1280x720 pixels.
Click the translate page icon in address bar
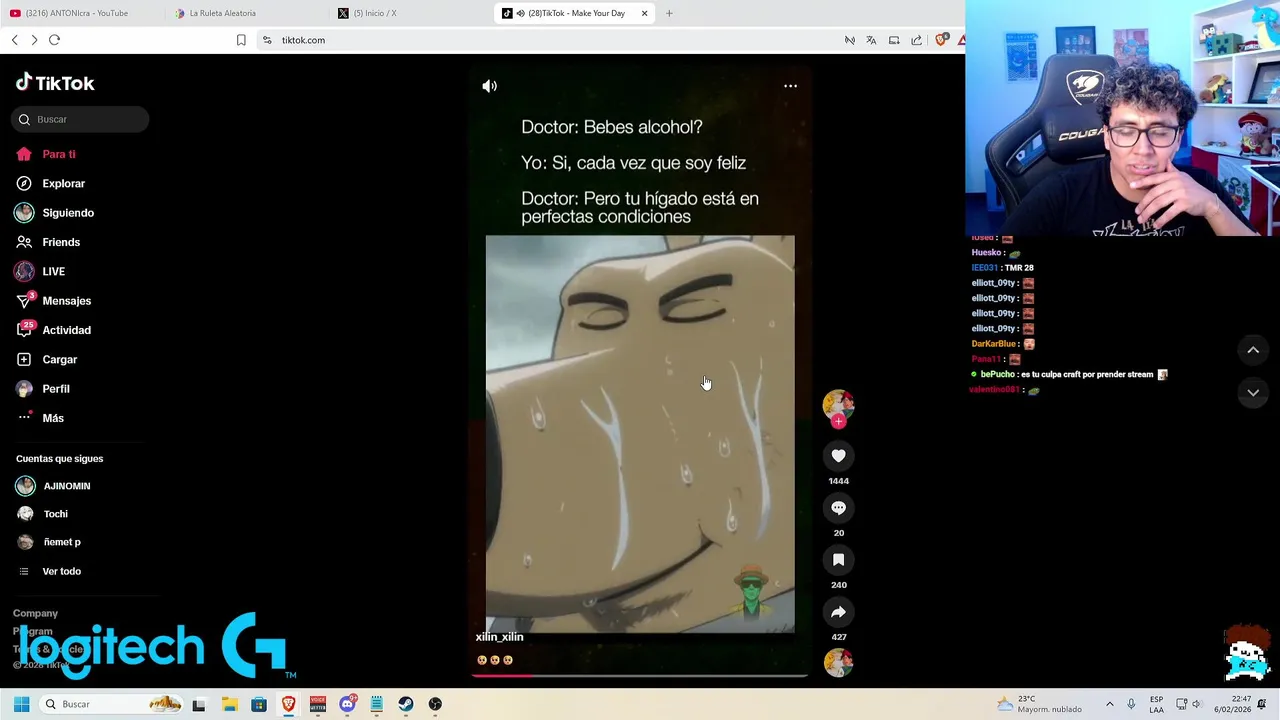tap(871, 40)
